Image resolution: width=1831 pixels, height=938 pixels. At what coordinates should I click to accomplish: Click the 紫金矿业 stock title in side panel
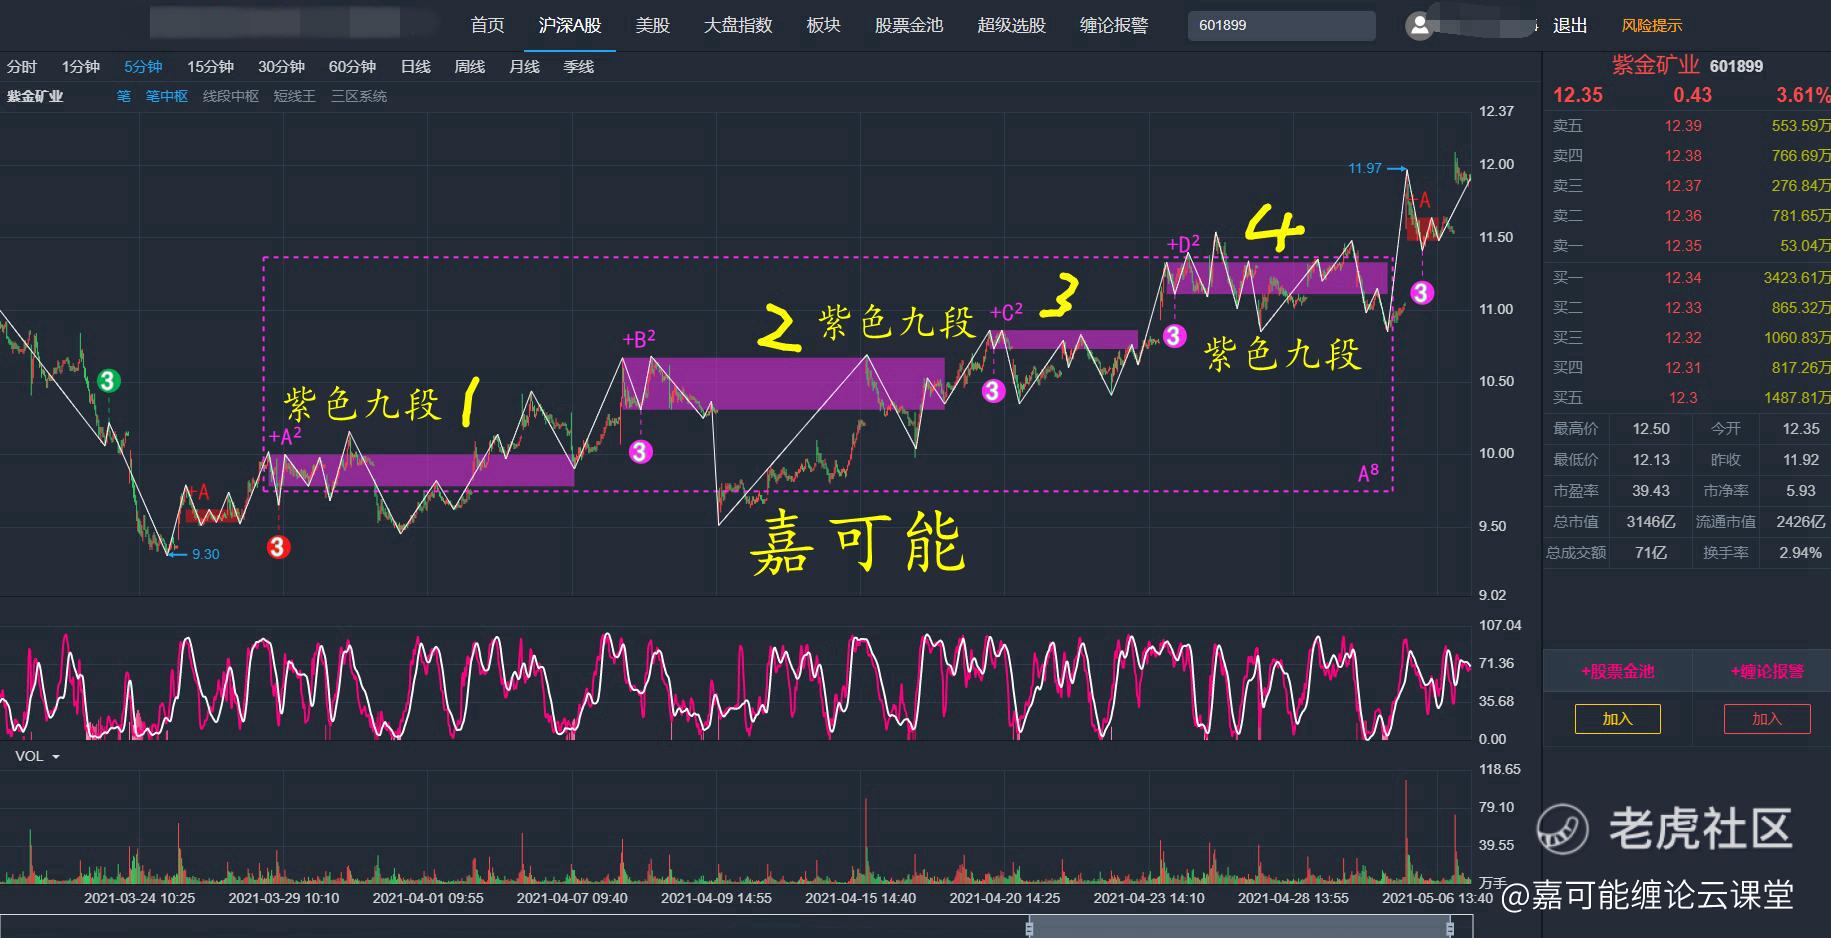point(1655,65)
